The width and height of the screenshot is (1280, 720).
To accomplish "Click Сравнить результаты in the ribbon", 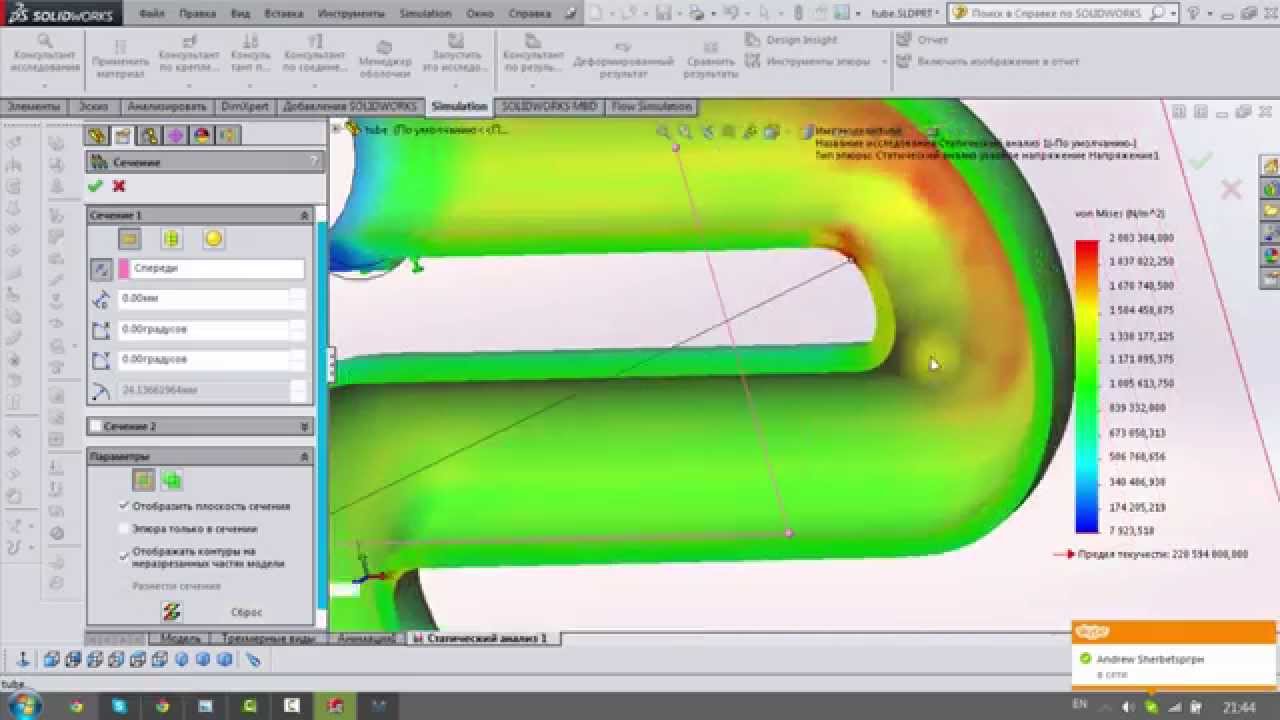I will click(711, 59).
